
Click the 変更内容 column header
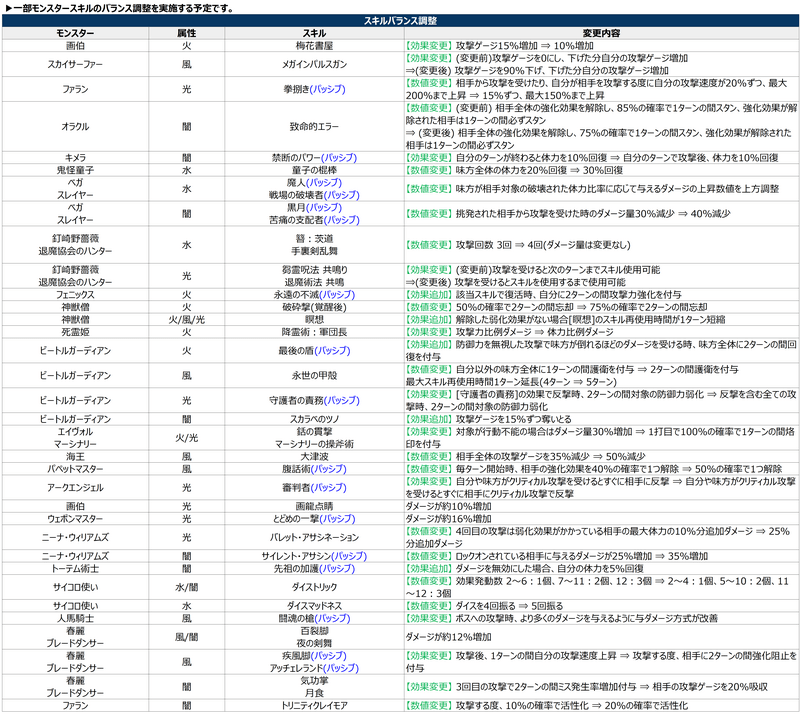coord(600,33)
